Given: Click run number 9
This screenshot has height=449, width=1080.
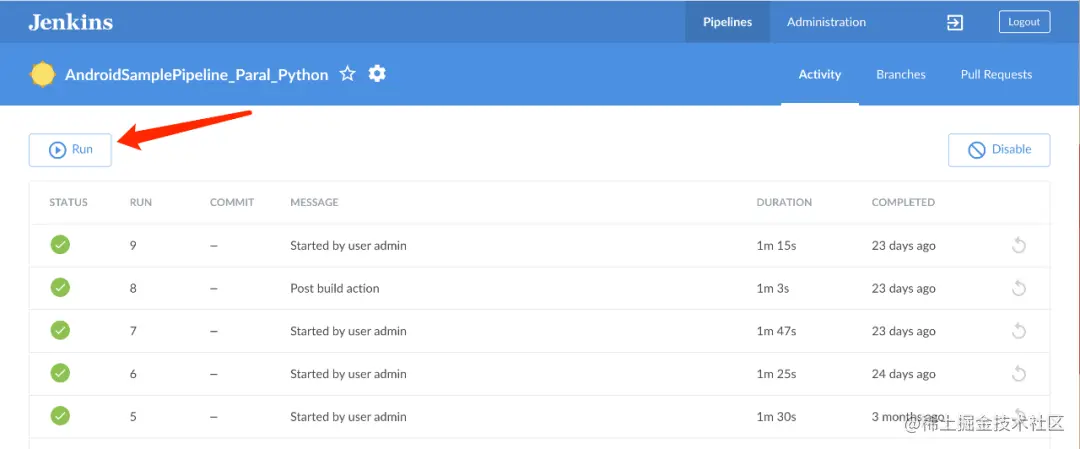Looking at the screenshot, I should (x=133, y=246).
